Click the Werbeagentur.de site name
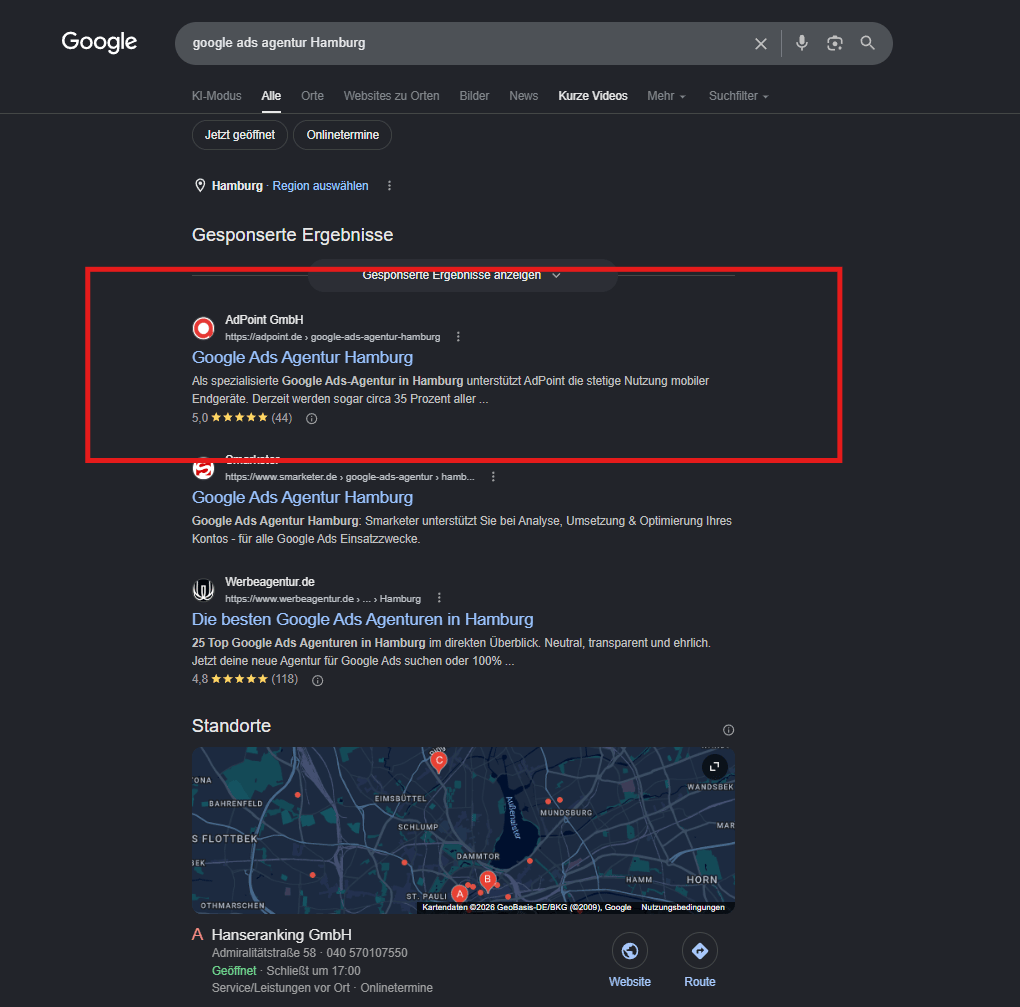 tap(270, 582)
